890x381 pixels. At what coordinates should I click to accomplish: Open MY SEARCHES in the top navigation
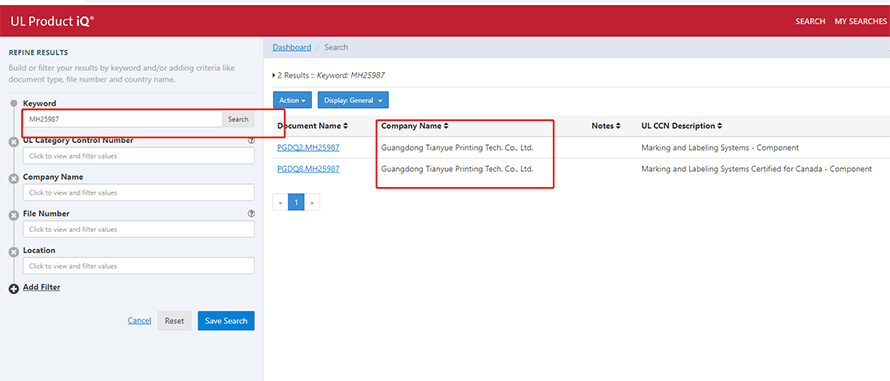[x=860, y=21]
